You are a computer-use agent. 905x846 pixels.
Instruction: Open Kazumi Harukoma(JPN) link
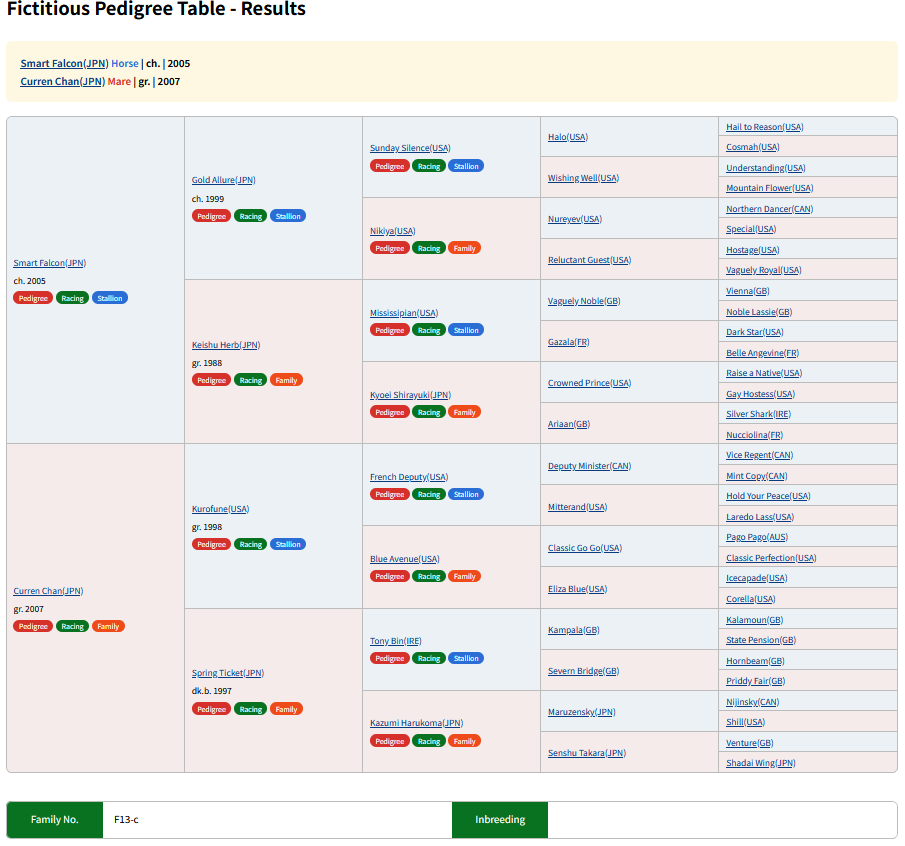click(x=417, y=723)
